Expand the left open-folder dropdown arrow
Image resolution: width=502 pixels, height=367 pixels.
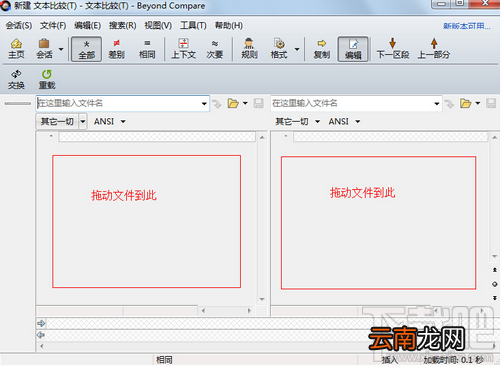[x=245, y=103]
